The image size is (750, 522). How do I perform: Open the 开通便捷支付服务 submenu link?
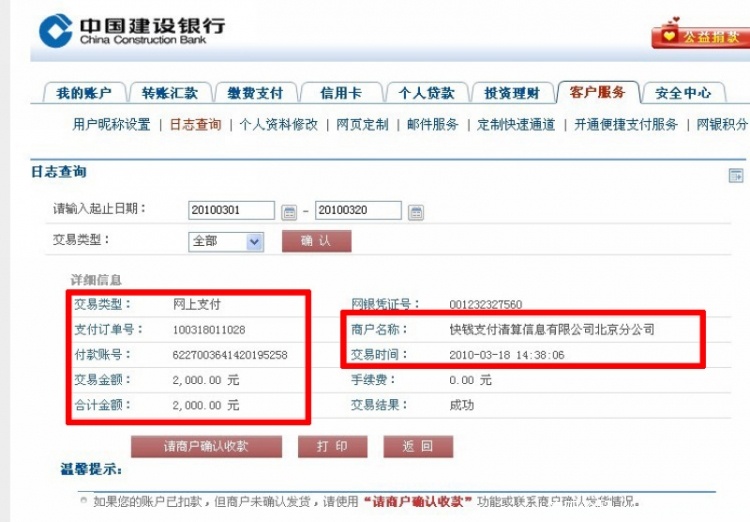coord(626,124)
